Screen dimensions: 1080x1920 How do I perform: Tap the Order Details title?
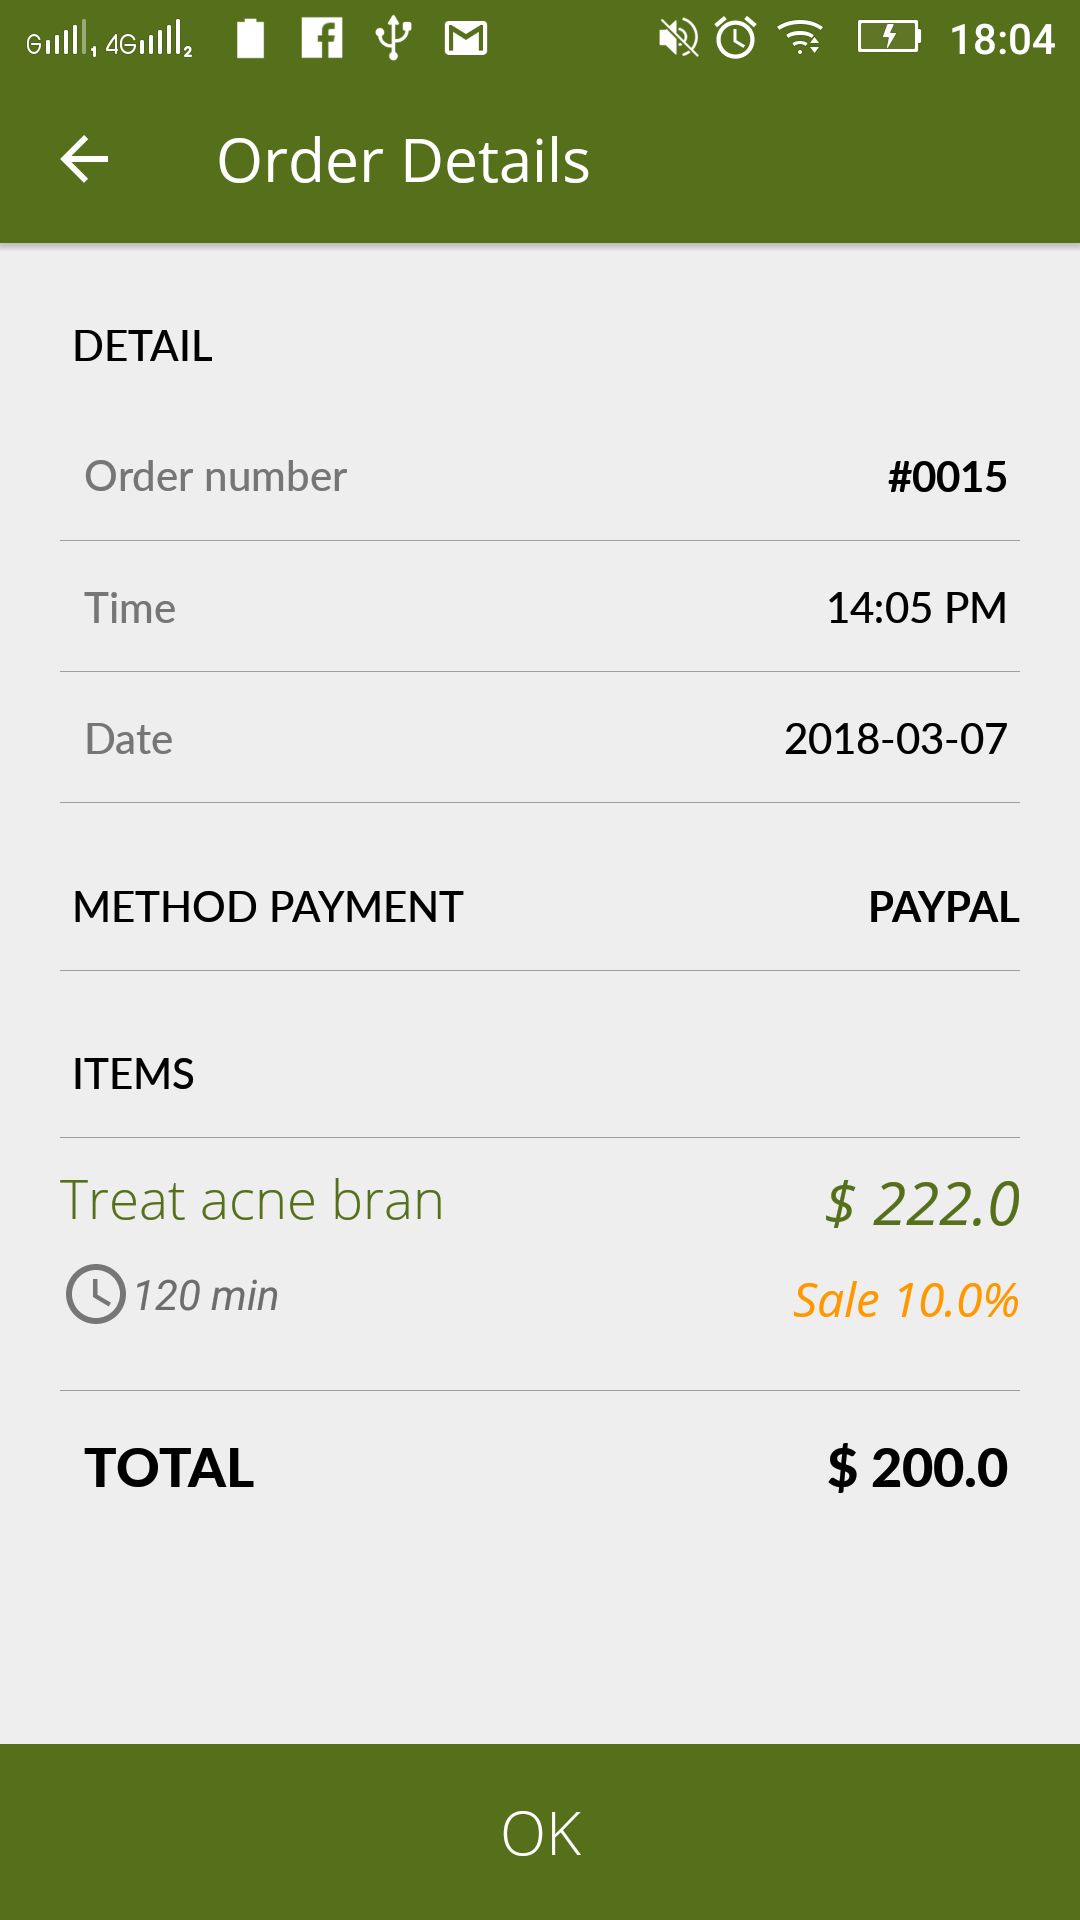pyautogui.click(x=403, y=160)
